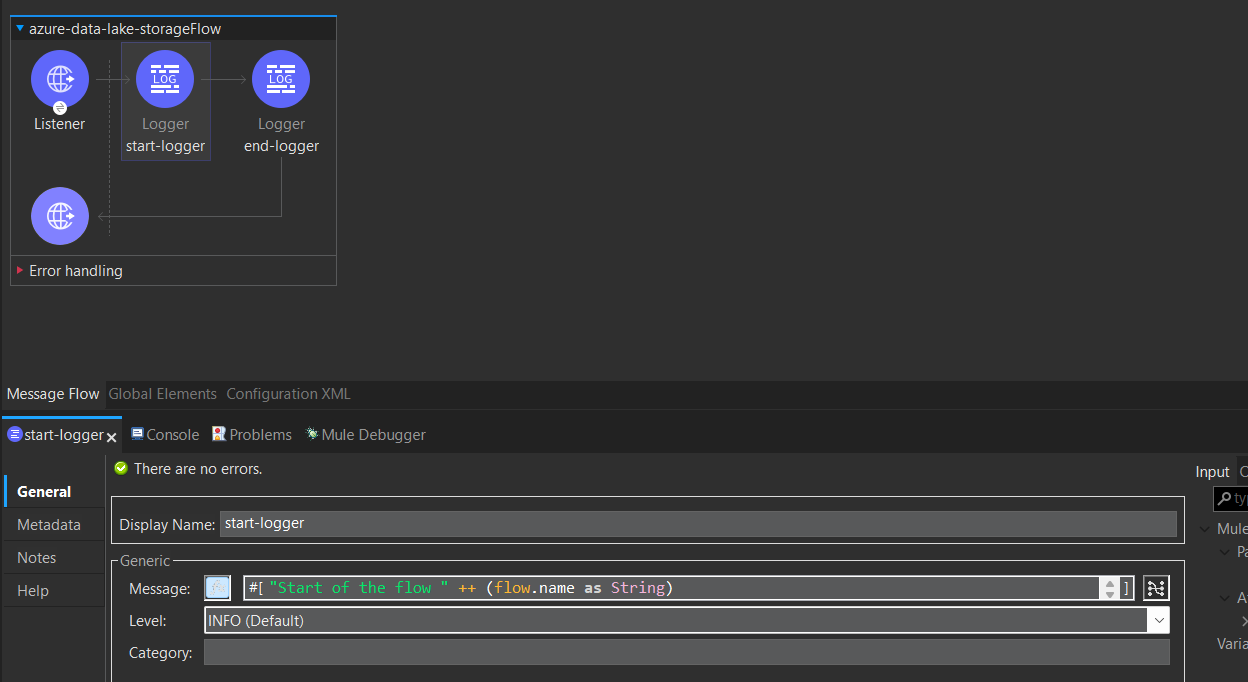Collapse the azure-data-lake-storageFlow flow

(20, 29)
